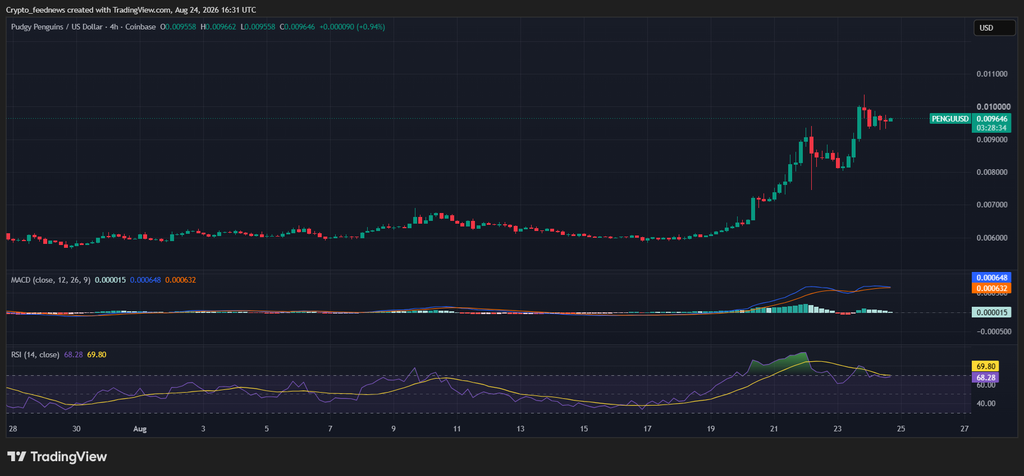Click the 0.006000 price scale label
Screen dimensions: 1024x476
(x=993, y=238)
